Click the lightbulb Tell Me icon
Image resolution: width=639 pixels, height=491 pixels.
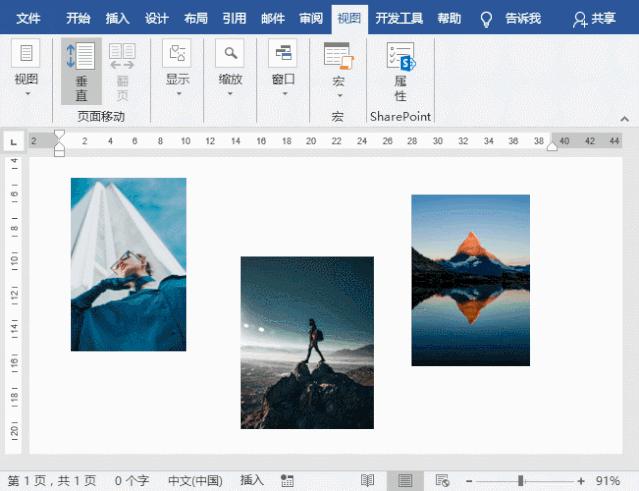(x=486, y=19)
